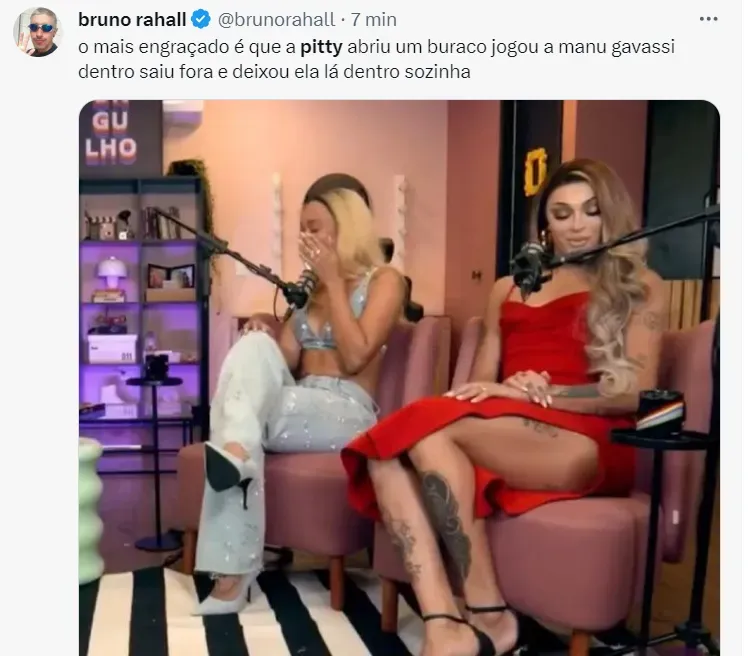Click the bold pitty keyword in tweet
The width and height of the screenshot is (749, 656).
coord(321,47)
